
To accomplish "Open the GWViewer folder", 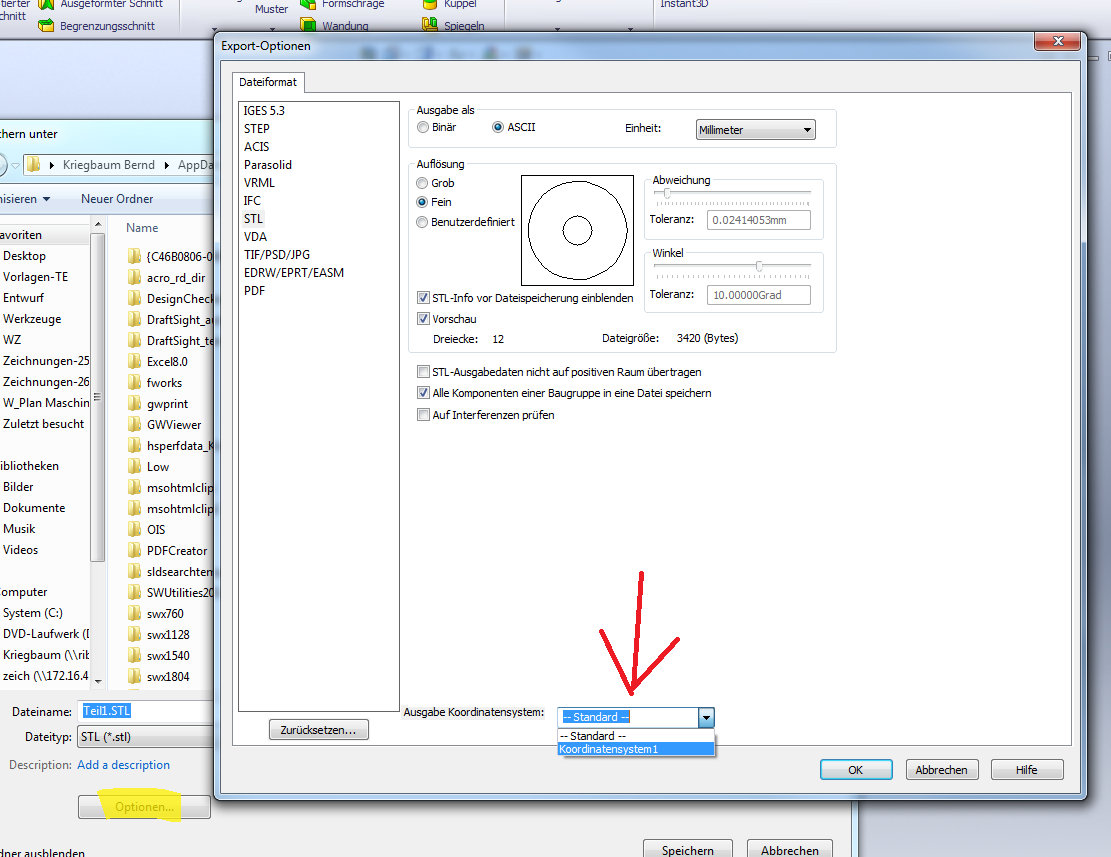I will 164,424.
